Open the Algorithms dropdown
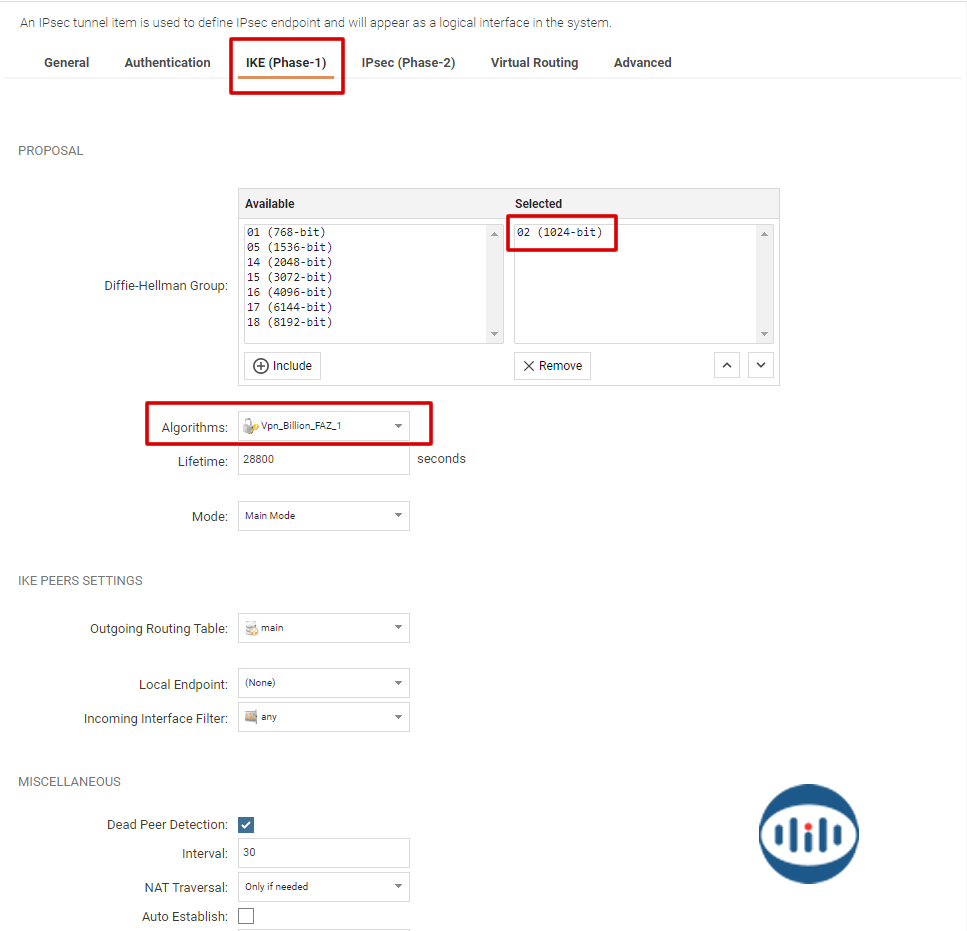The width and height of the screenshot is (967, 931). 397,426
